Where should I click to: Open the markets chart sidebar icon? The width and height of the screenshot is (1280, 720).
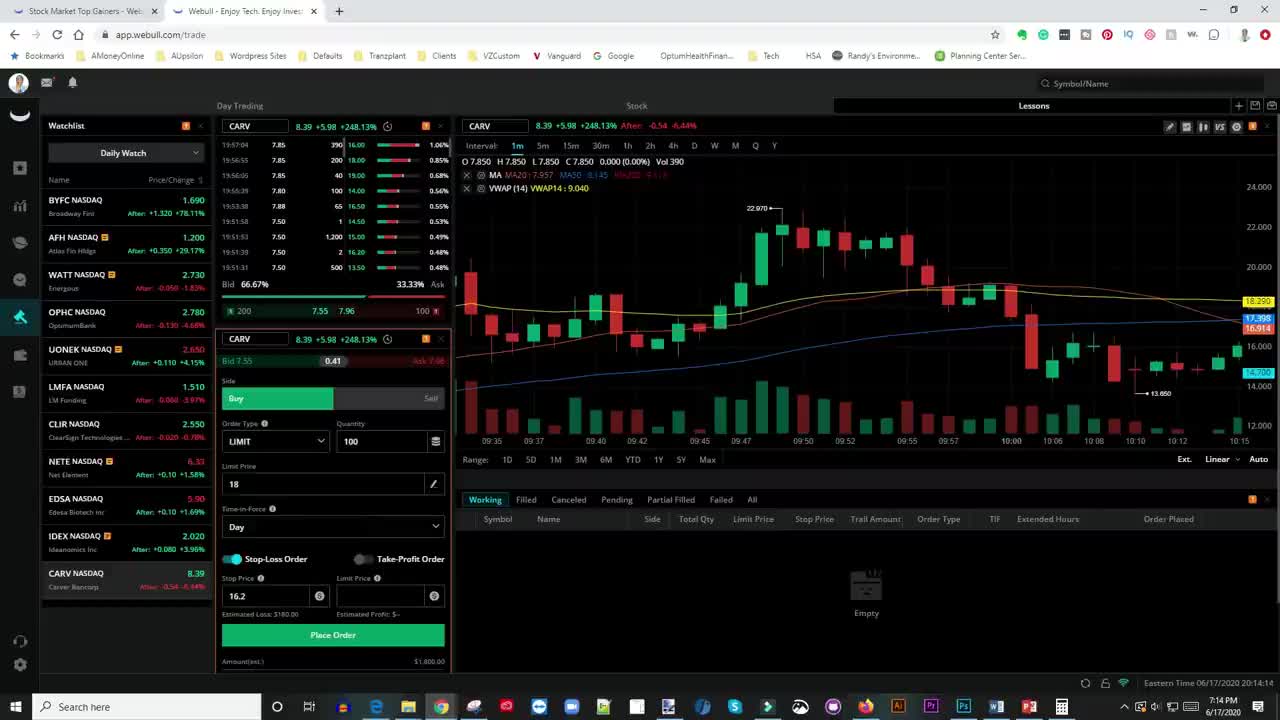pos(19,205)
